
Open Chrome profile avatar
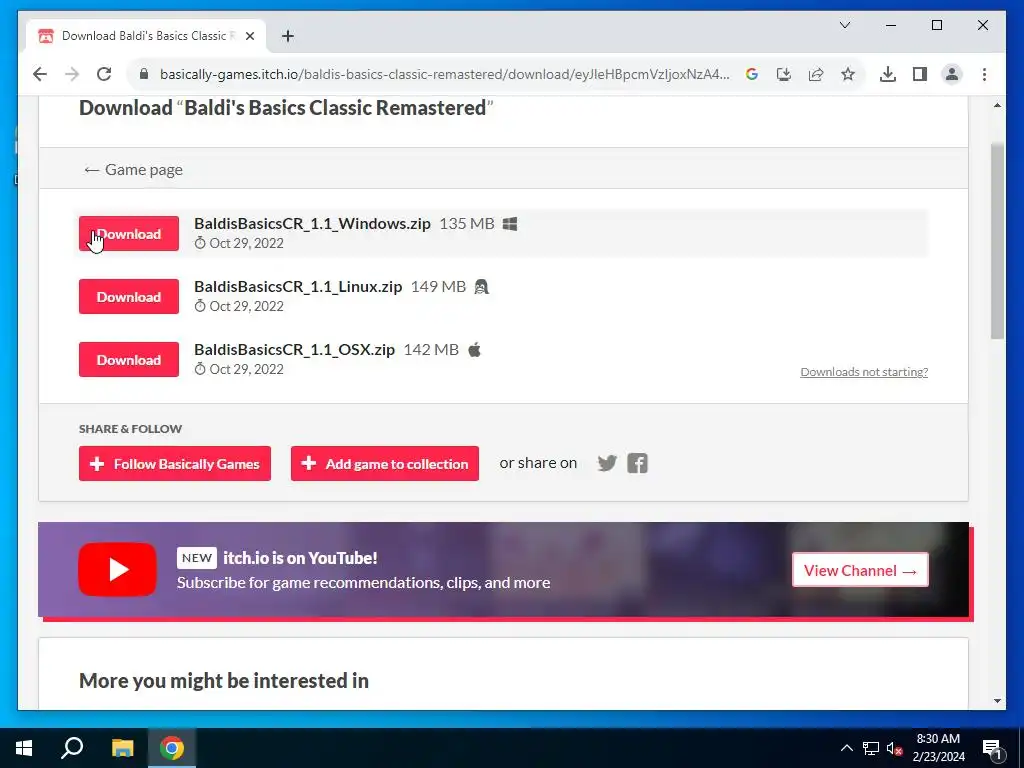coord(952,74)
